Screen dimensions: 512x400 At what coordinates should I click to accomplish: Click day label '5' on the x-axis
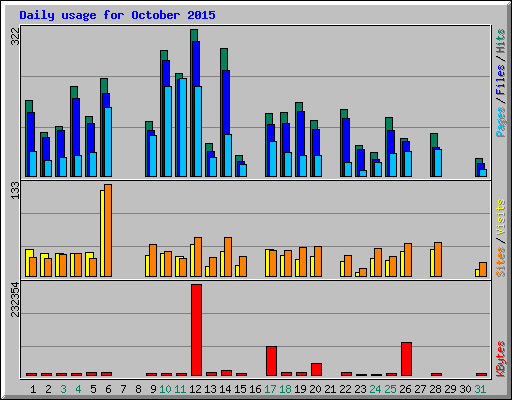click(x=93, y=389)
